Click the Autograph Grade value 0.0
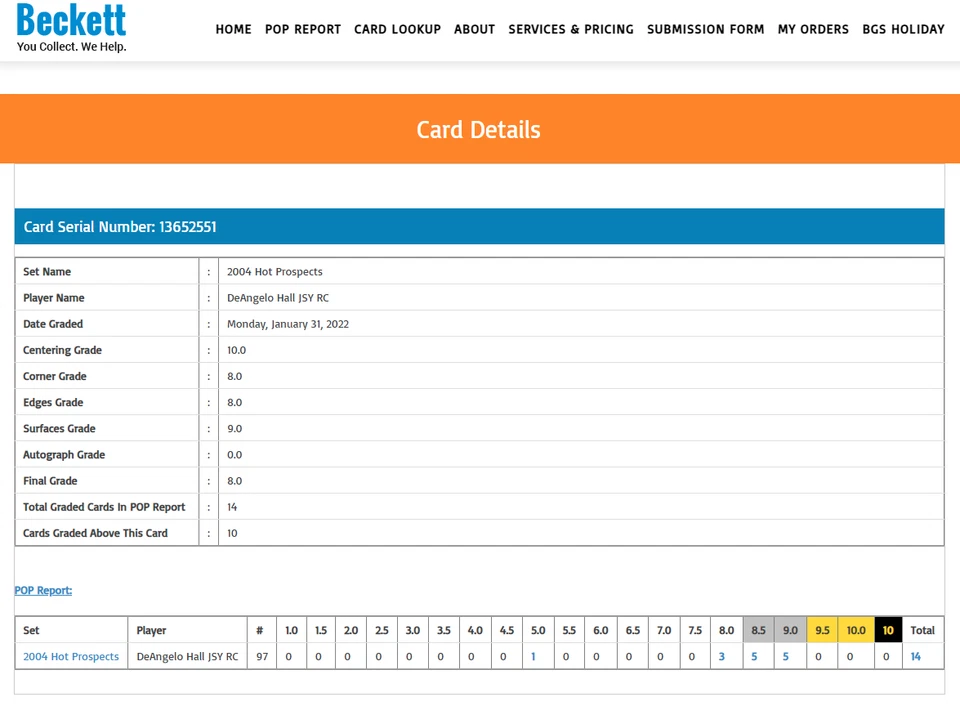The image size is (960, 706). [234, 455]
